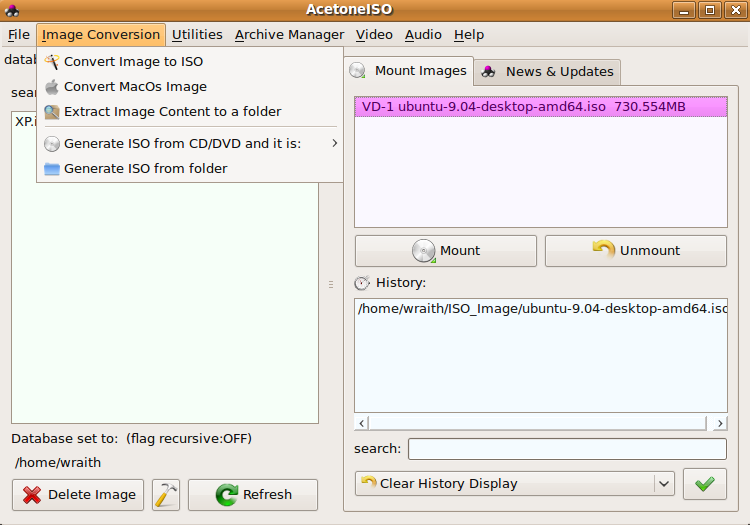This screenshot has width=750, height=525.
Task: Click the hammer options icon button
Action: [166, 495]
